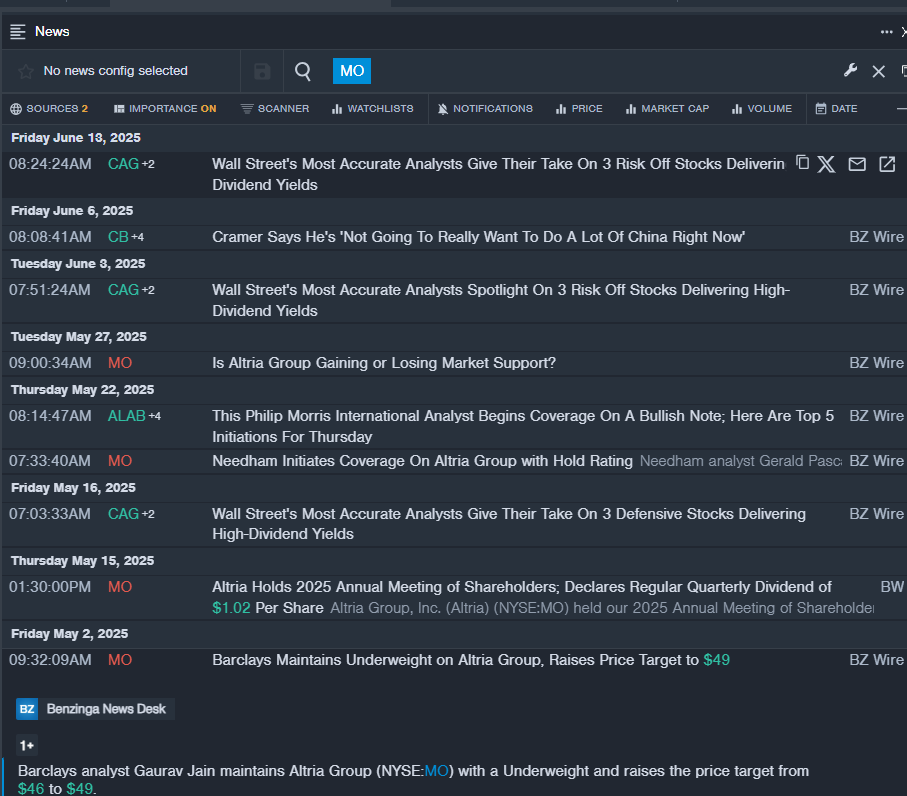Email the June 13 CAG headline

[x=857, y=164]
